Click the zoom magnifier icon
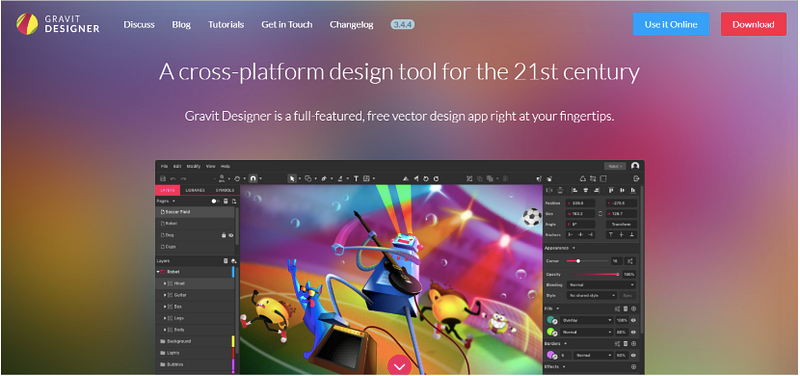The width and height of the screenshot is (800, 376). pos(222,178)
